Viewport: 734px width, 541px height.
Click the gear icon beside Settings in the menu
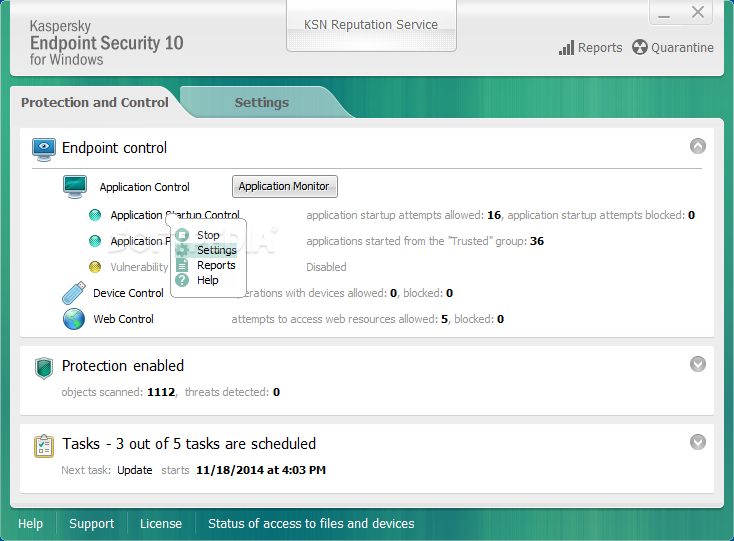click(x=182, y=250)
